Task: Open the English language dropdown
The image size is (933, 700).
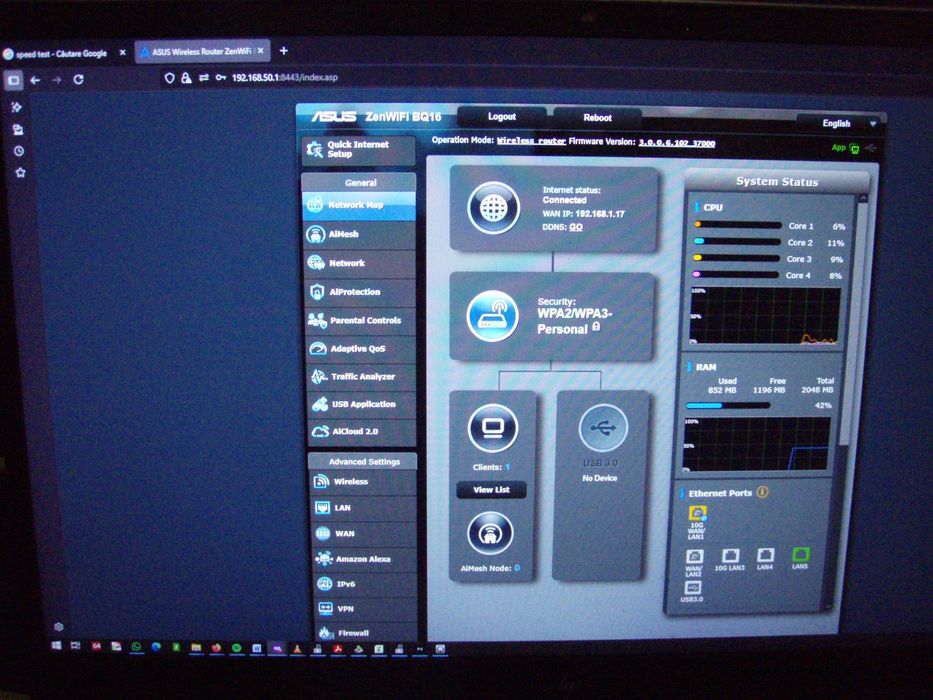Action: 841,123
